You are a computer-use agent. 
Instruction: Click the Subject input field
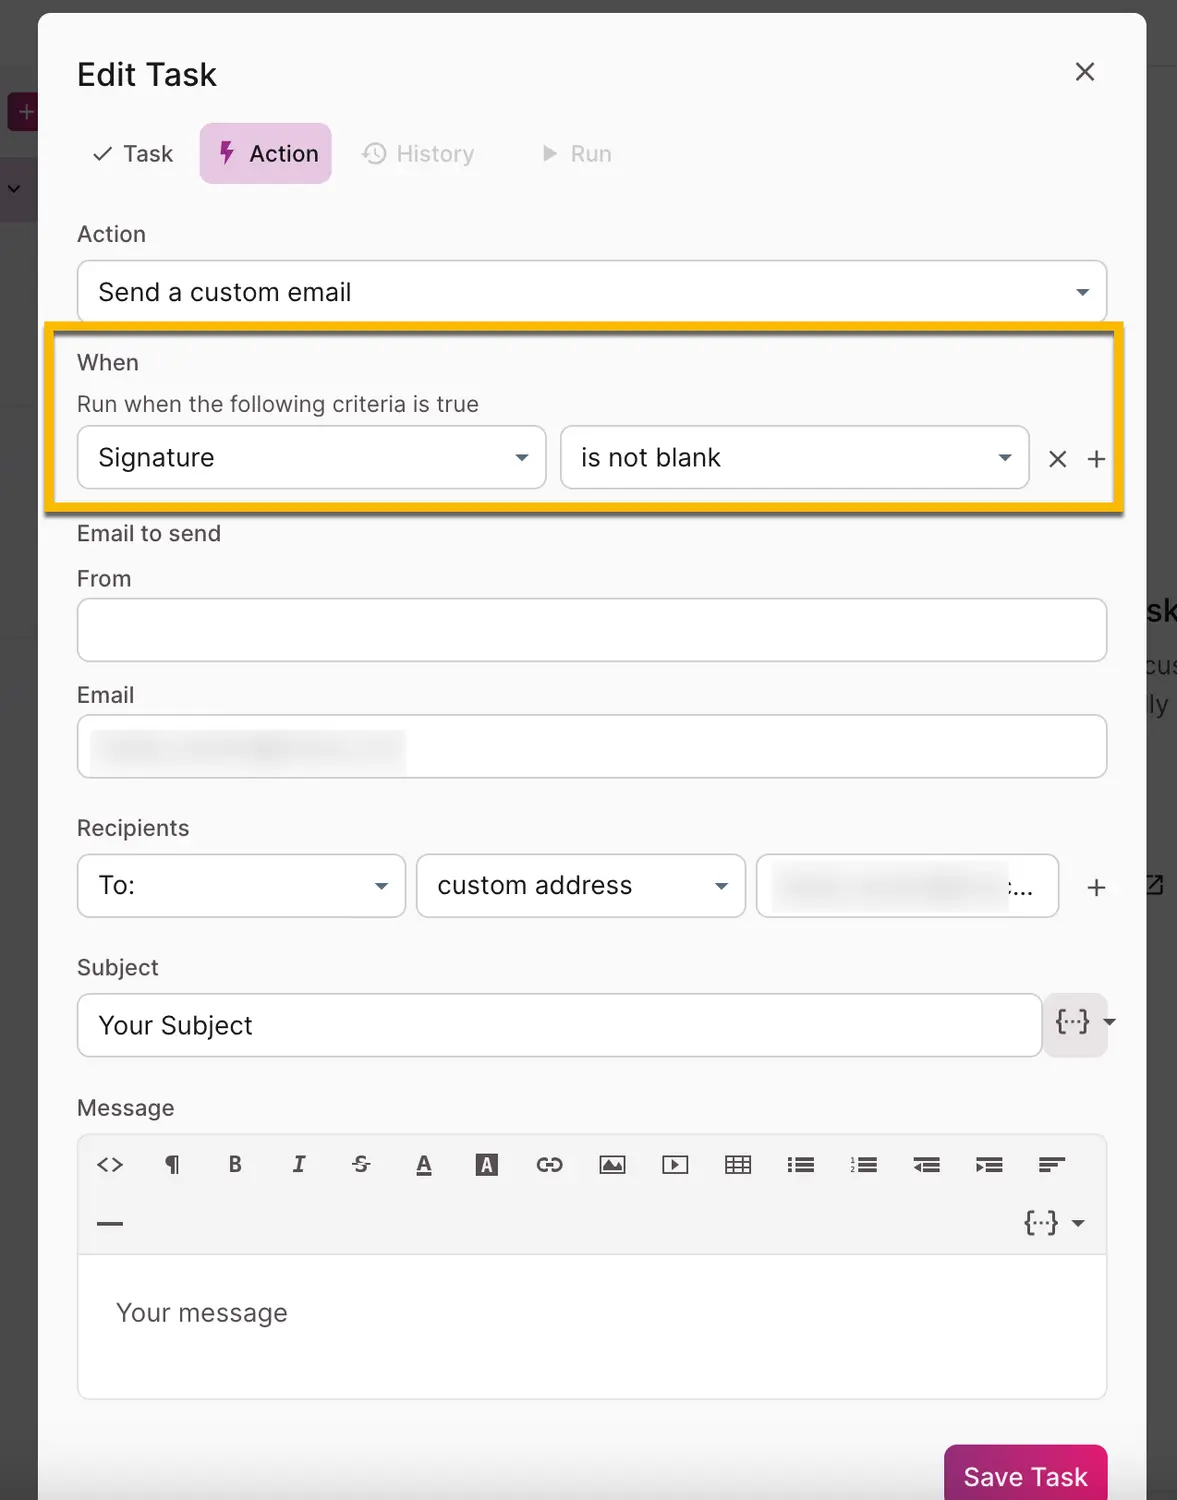click(x=559, y=1025)
